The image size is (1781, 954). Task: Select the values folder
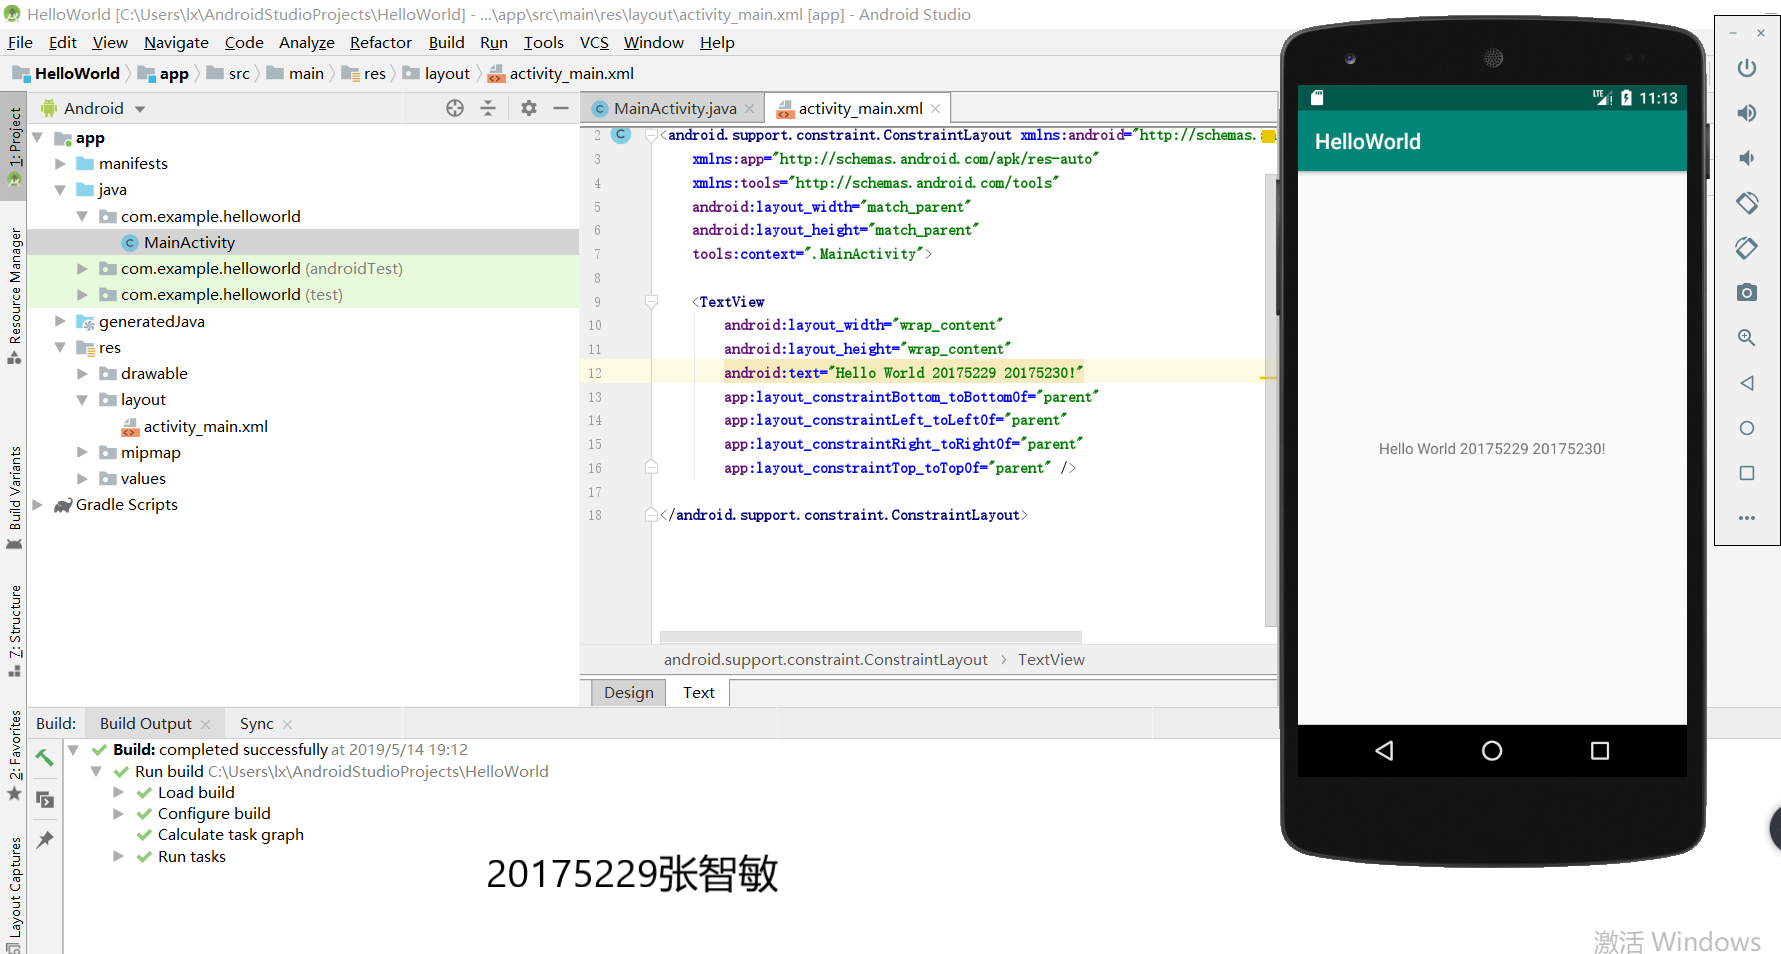click(x=143, y=479)
